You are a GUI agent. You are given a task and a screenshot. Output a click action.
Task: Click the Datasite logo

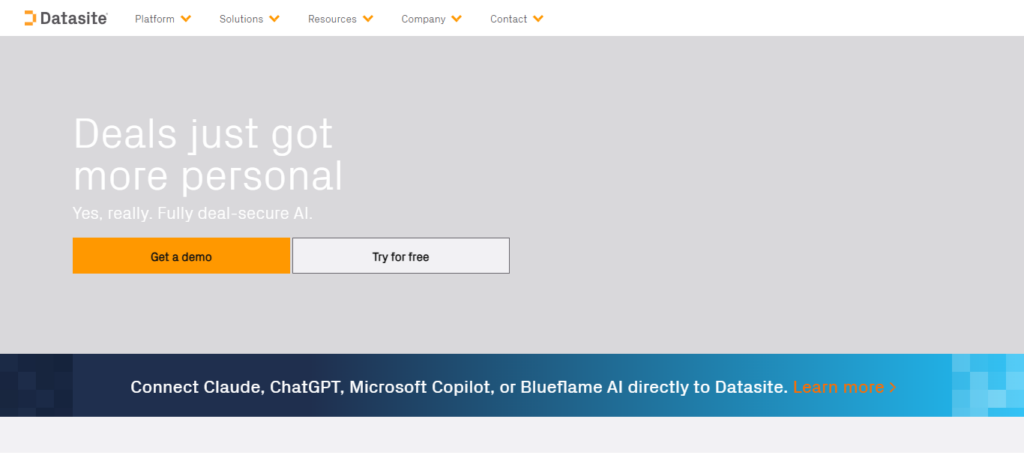tap(65, 18)
